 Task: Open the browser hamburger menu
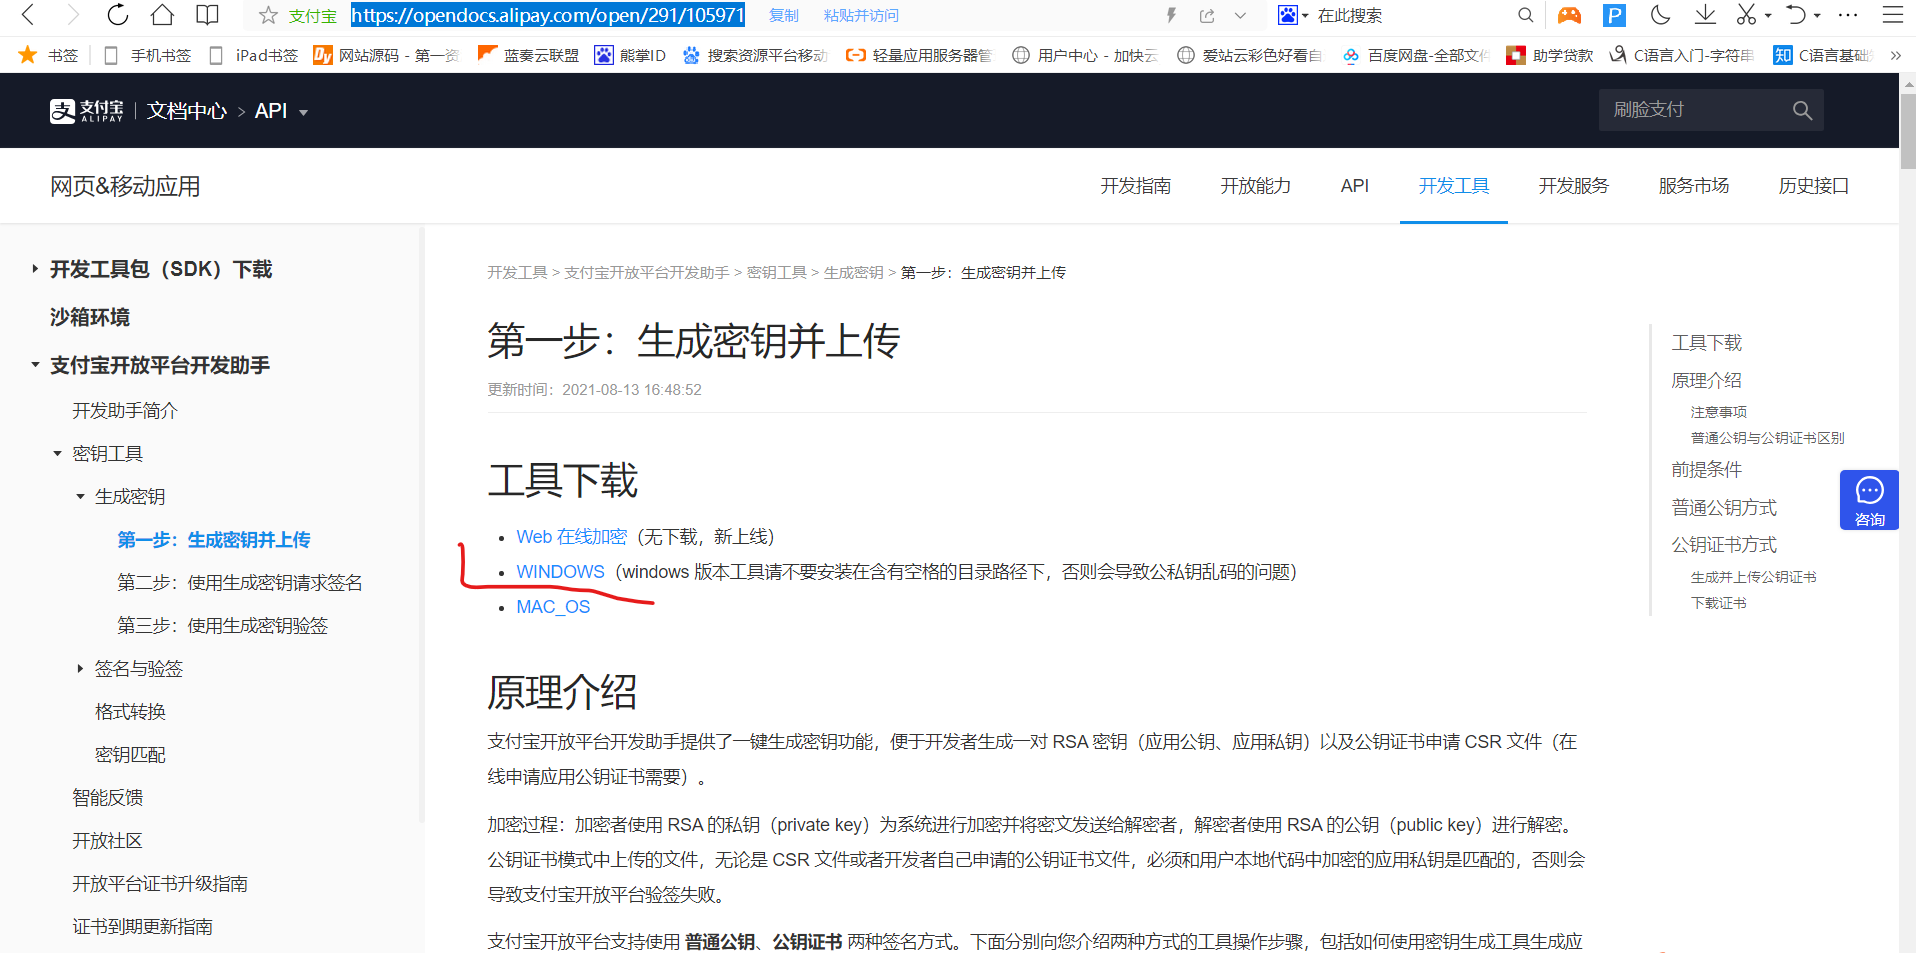1892,15
